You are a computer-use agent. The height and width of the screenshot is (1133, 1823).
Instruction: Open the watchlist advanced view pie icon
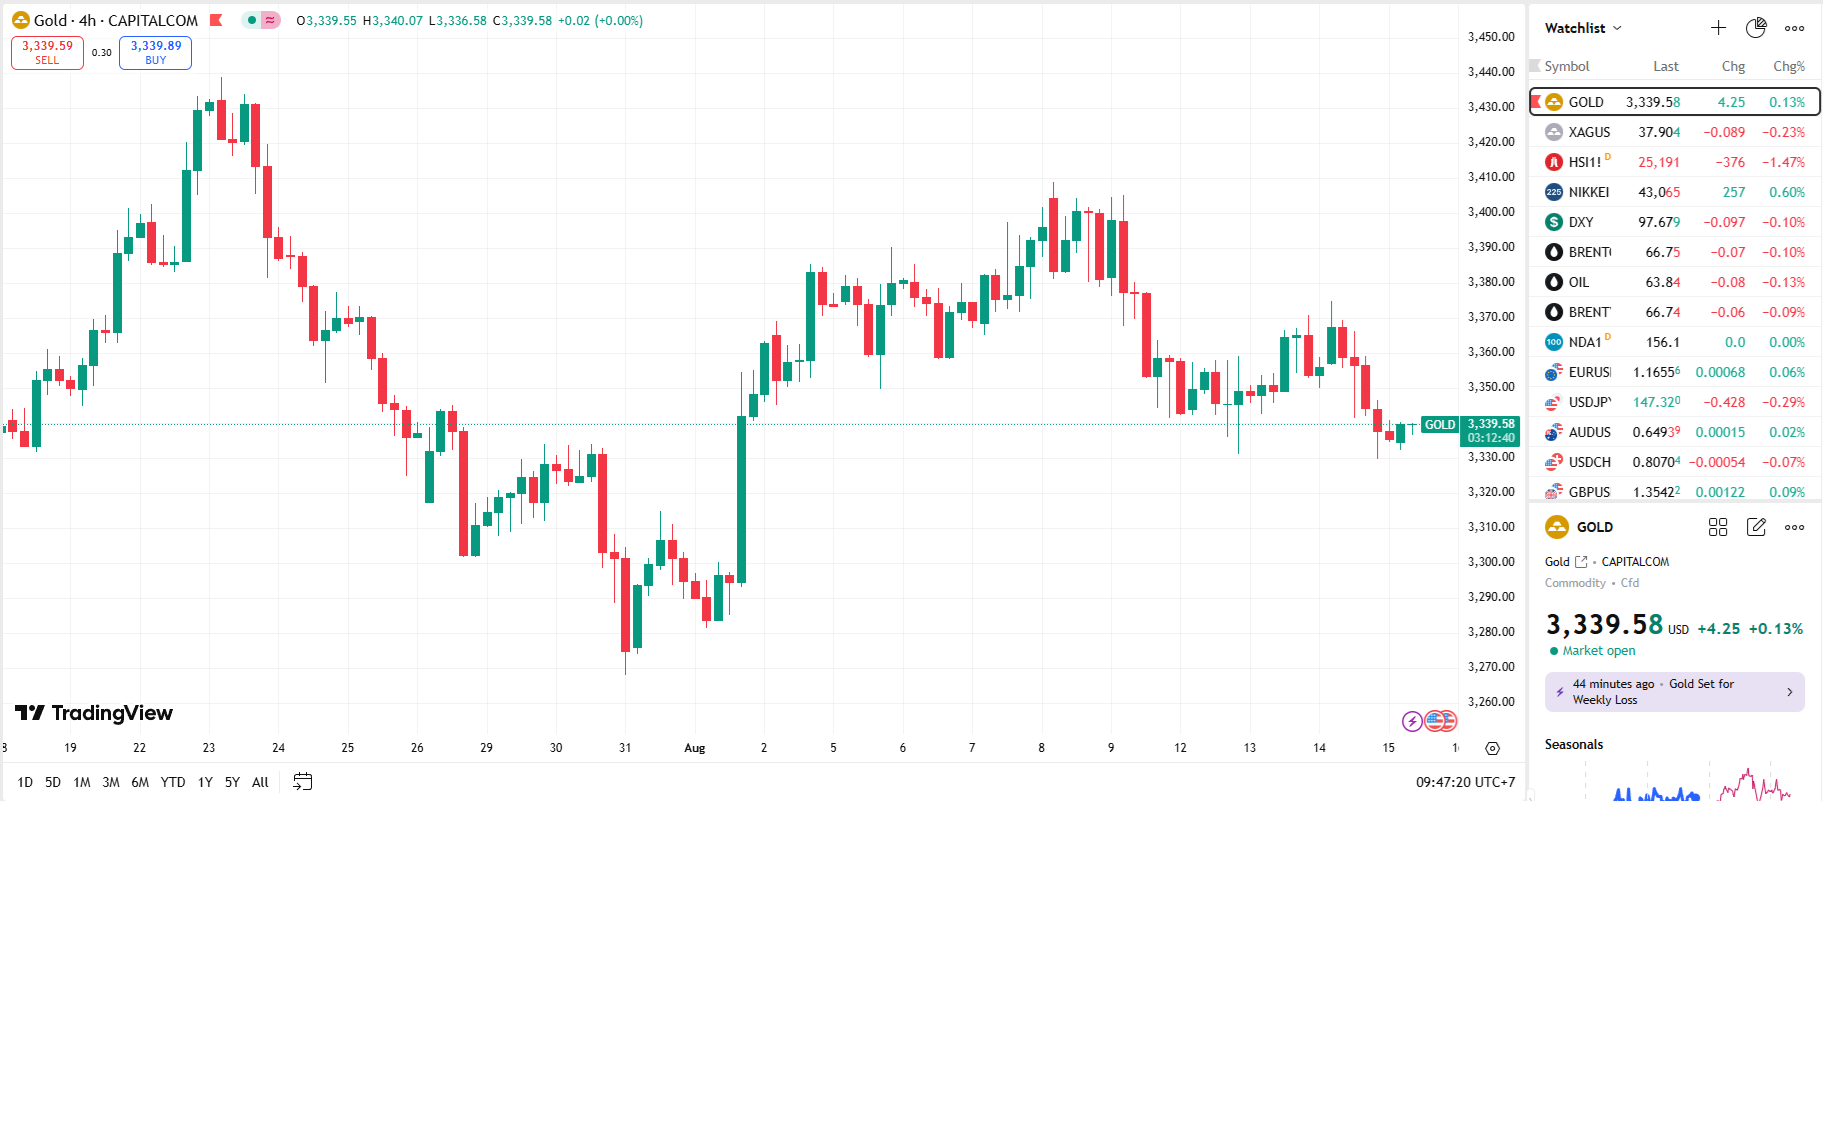(x=1756, y=28)
